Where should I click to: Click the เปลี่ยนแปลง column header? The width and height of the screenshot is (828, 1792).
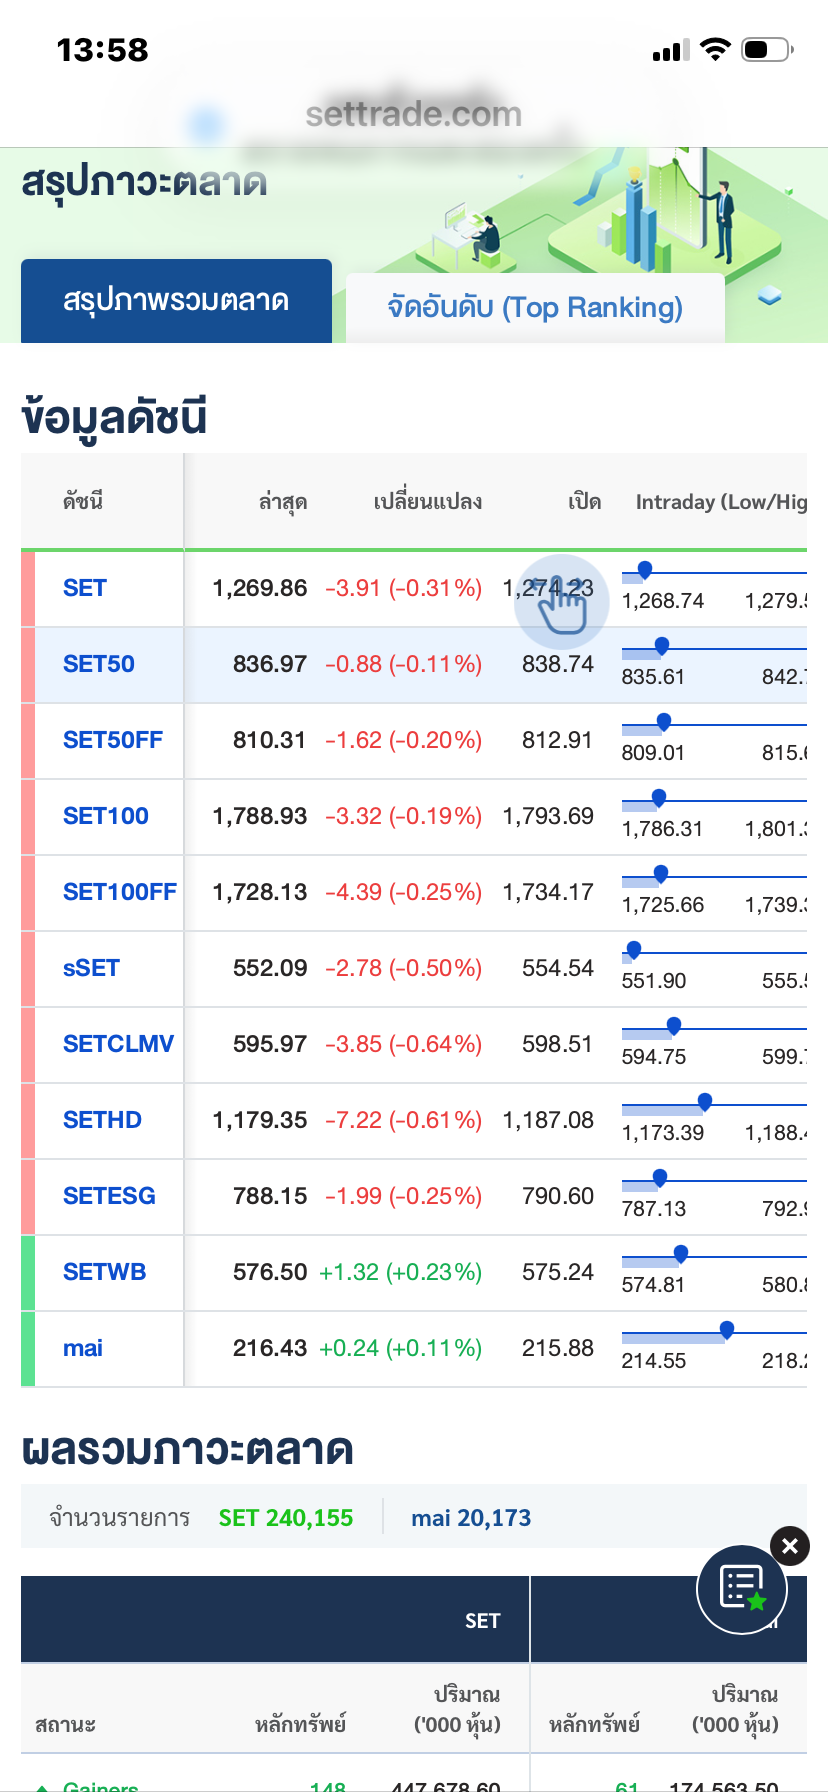428,502
